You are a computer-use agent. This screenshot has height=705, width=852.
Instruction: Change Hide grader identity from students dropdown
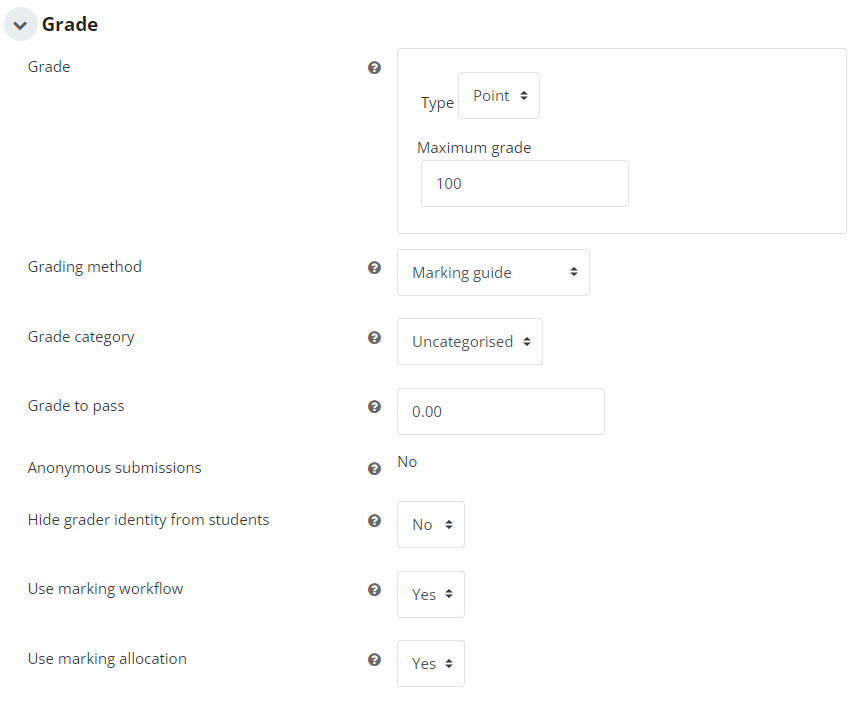coord(431,525)
